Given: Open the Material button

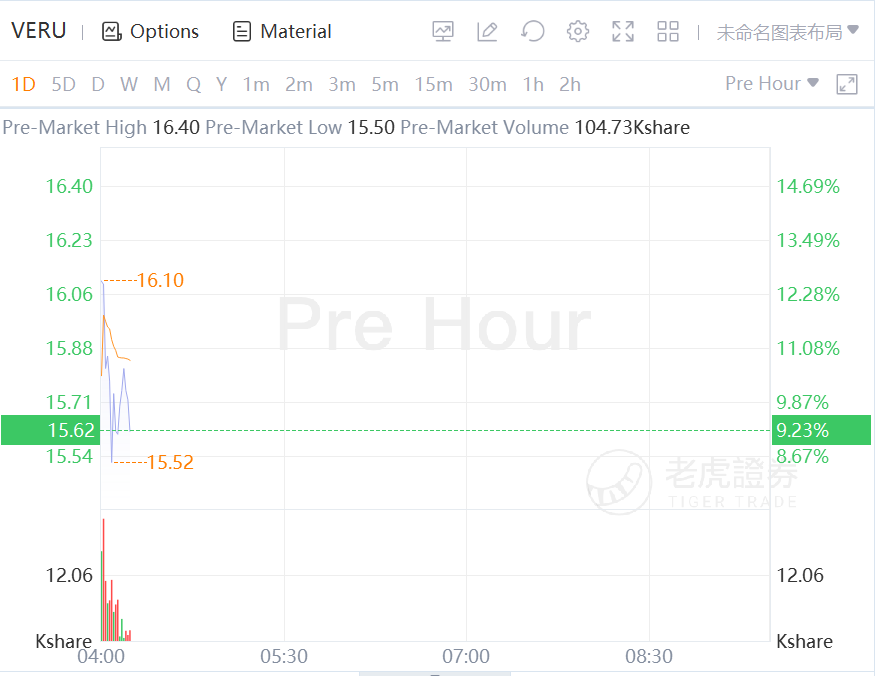Looking at the screenshot, I should pos(282,31).
